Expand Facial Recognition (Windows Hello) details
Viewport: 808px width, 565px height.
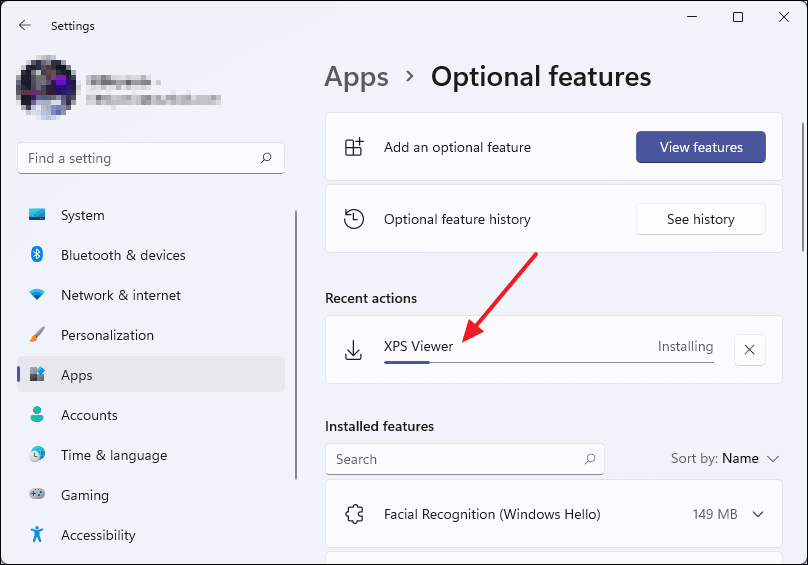(758, 514)
